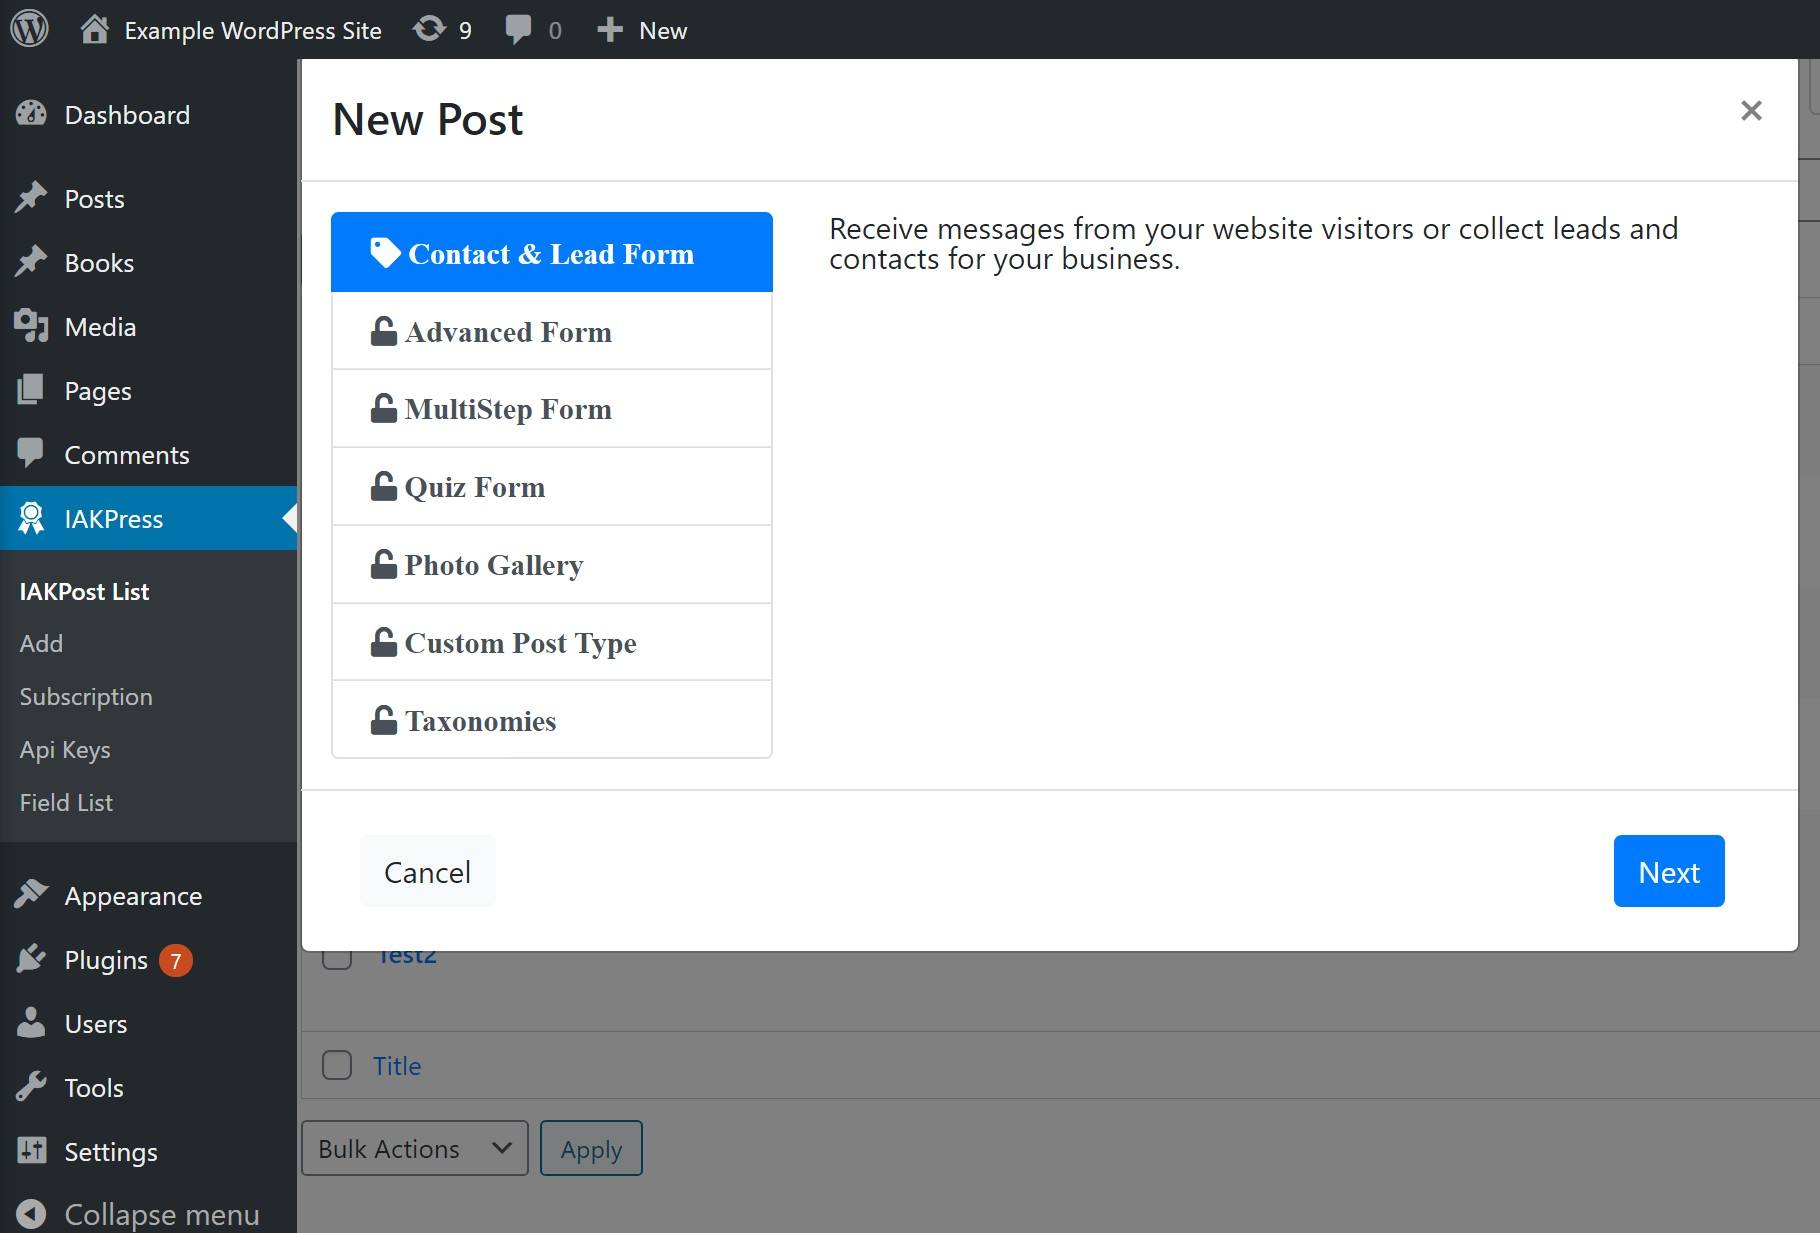Click the Tools wrench icon
Viewport: 1820px width, 1233px height.
click(31, 1087)
